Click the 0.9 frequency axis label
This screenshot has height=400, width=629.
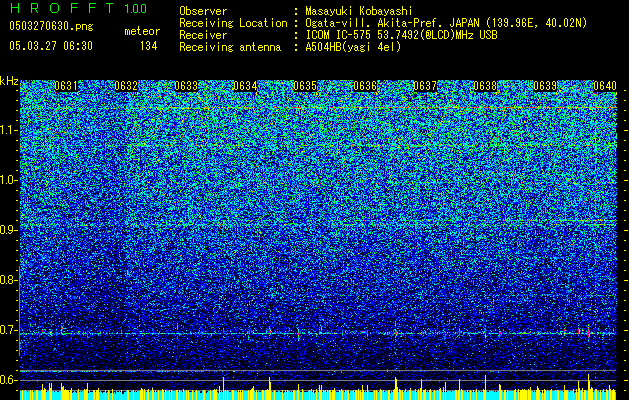tap(7, 230)
